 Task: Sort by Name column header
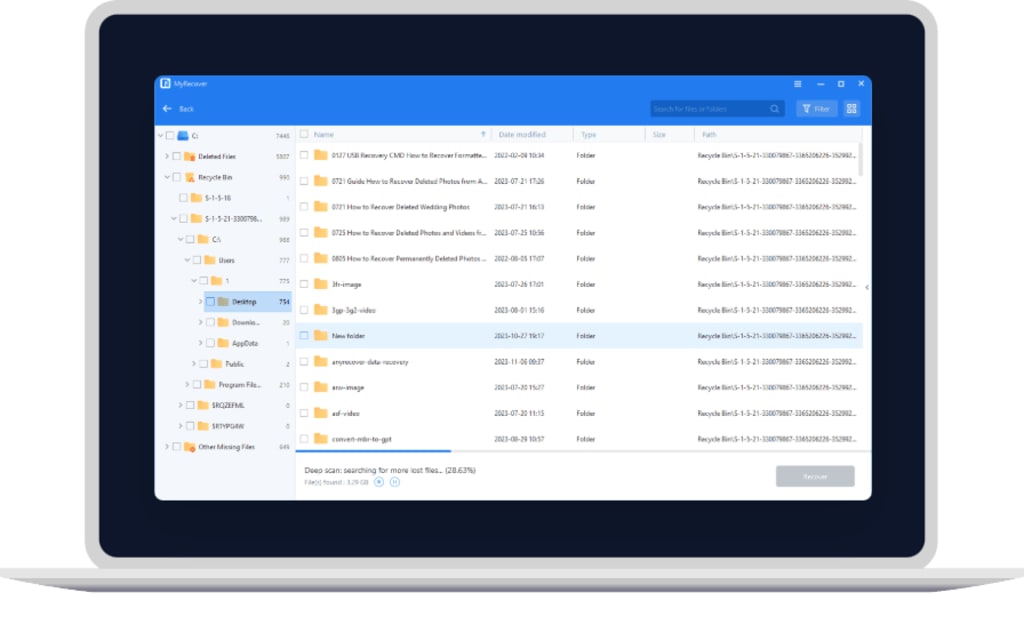click(x=324, y=134)
